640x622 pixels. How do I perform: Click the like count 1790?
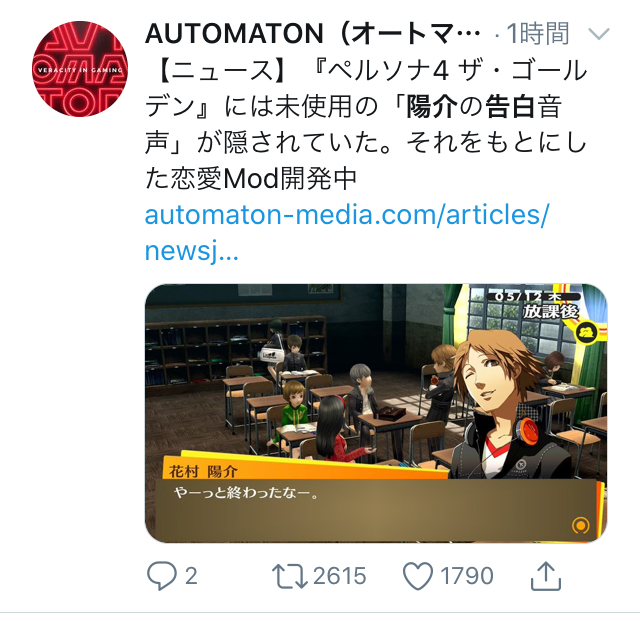pos(467,576)
